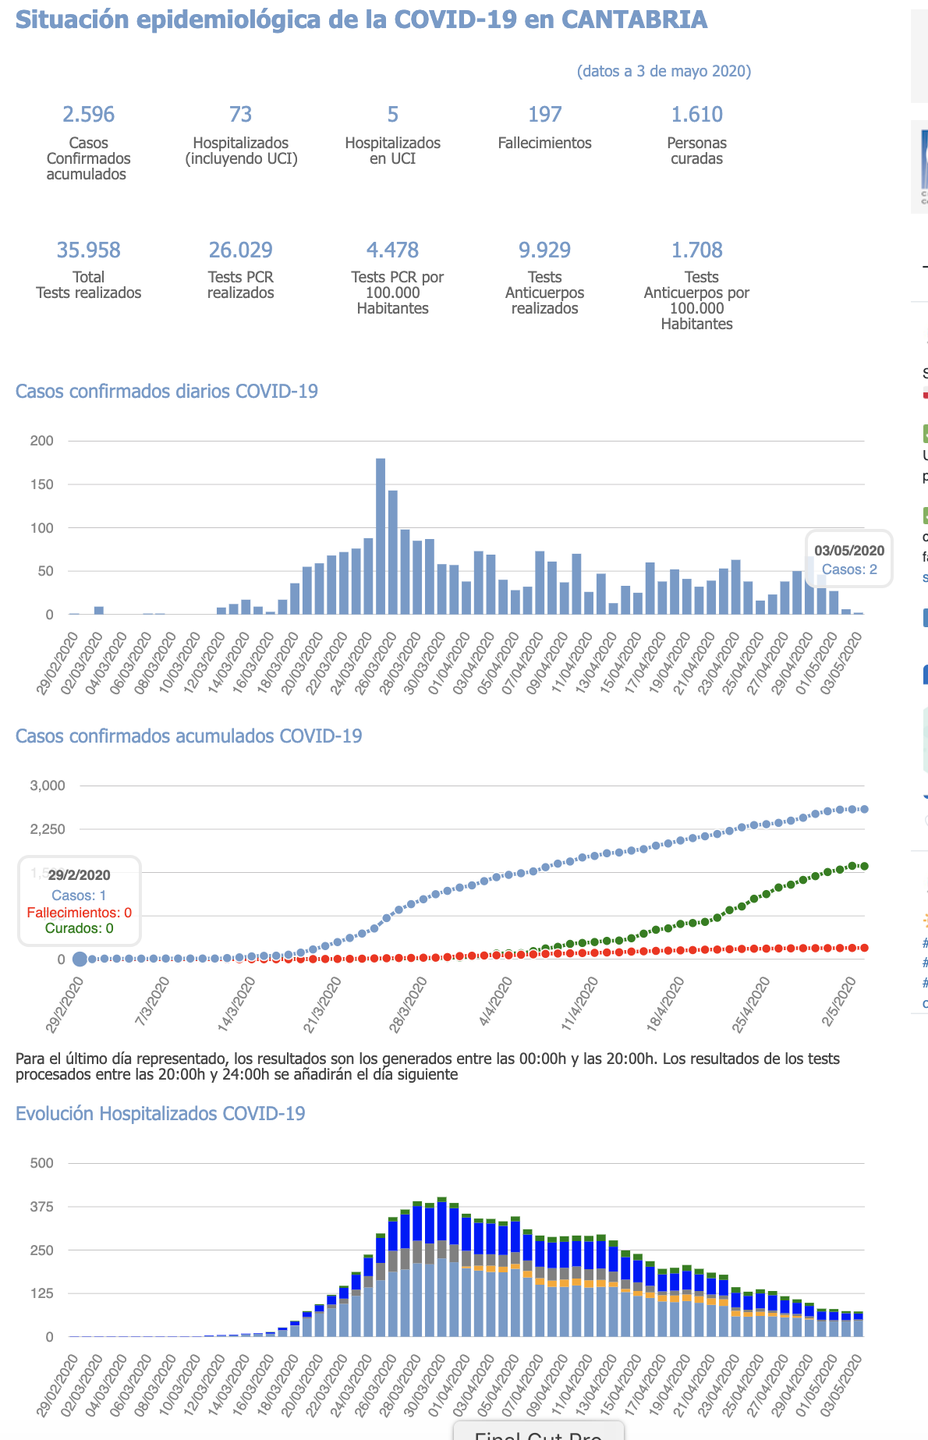Click the 29/2/2020 tooltip showing Casos, Fallecimientos, Curados
The image size is (928, 1440).
click(x=80, y=900)
